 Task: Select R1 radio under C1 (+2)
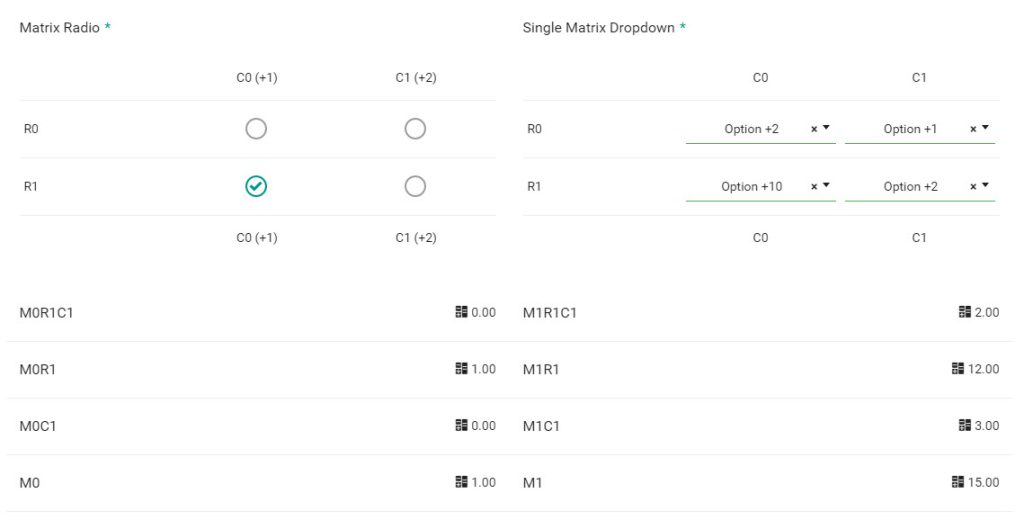415,186
